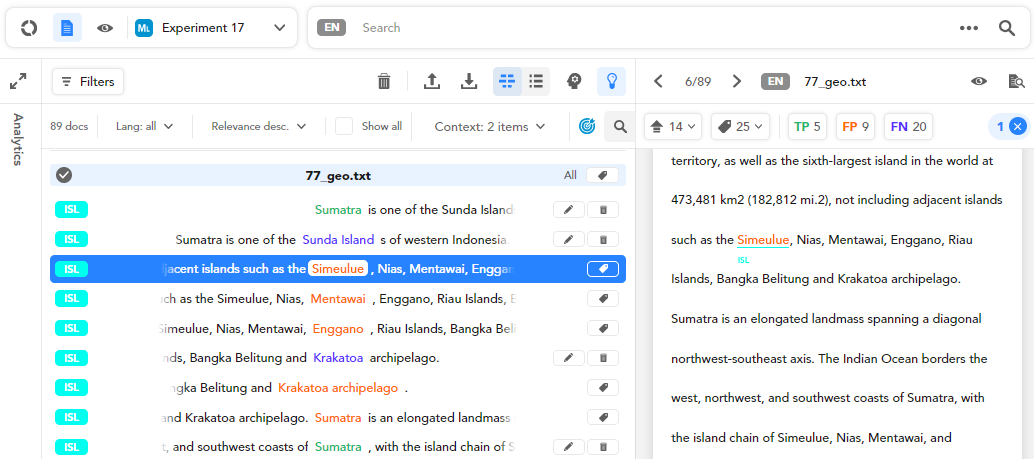Expand the Analytics panel arrows icon
Image resolution: width=1034 pixels, height=459 pixels.
click(x=18, y=82)
